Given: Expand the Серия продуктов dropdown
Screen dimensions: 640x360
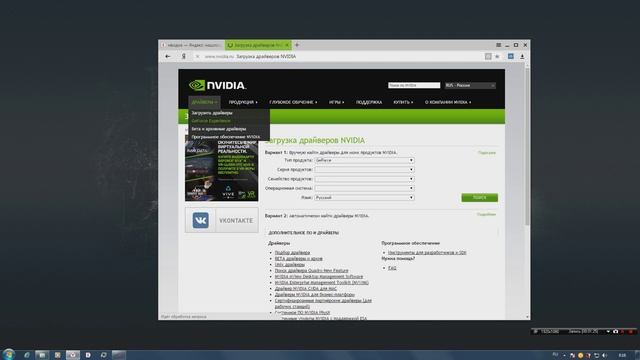Looking at the screenshot, I should click(364, 169).
